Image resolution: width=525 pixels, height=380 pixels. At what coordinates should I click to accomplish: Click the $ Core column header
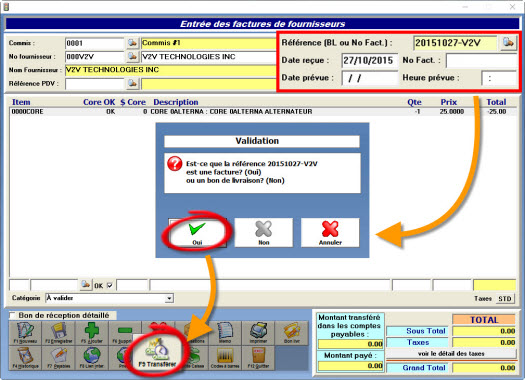click(x=133, y=102)
